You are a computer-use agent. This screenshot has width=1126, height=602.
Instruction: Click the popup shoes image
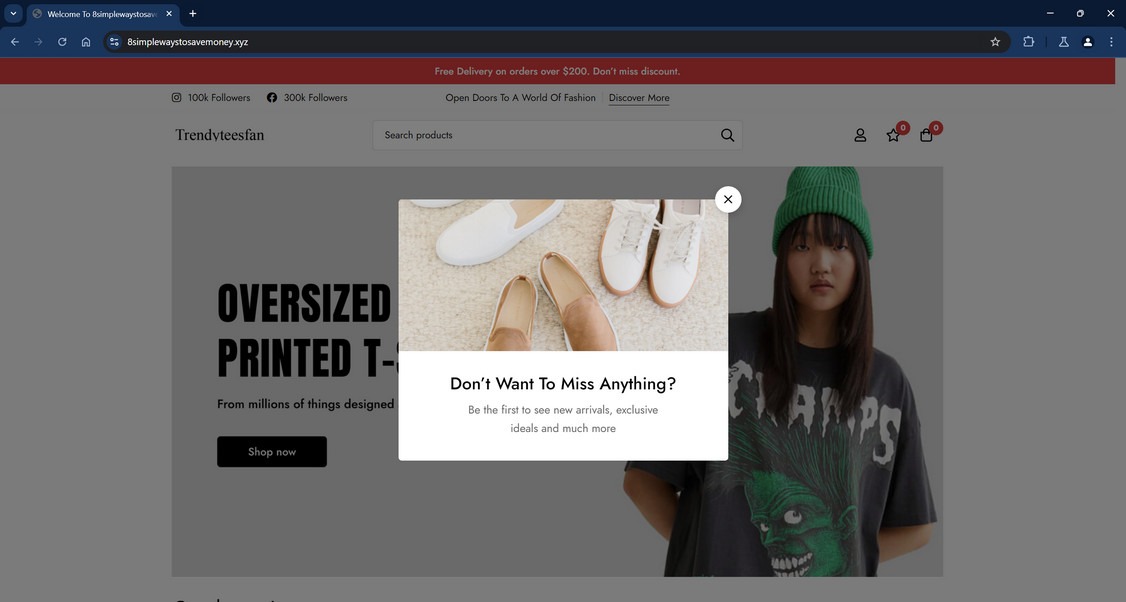click(x=563, y=275)
